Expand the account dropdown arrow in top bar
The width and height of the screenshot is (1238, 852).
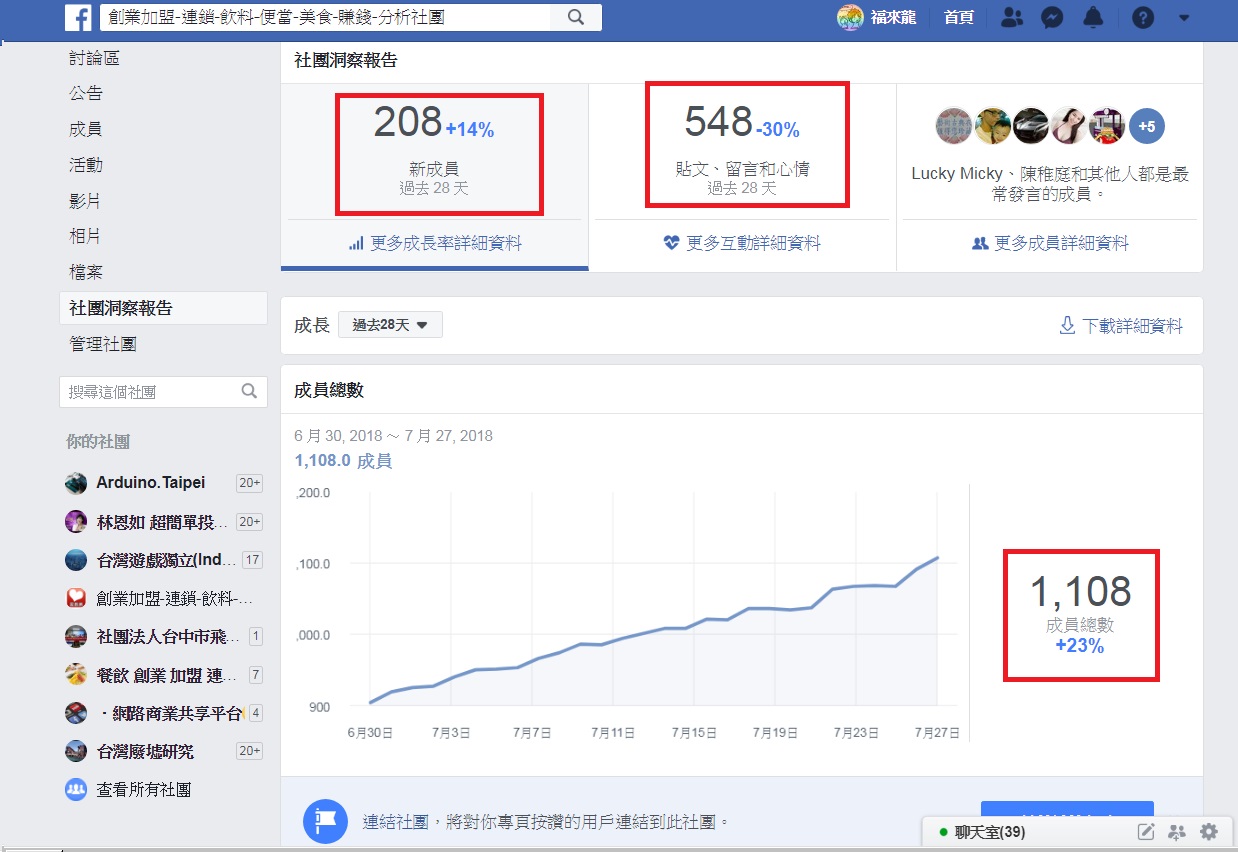point(1184,17)
